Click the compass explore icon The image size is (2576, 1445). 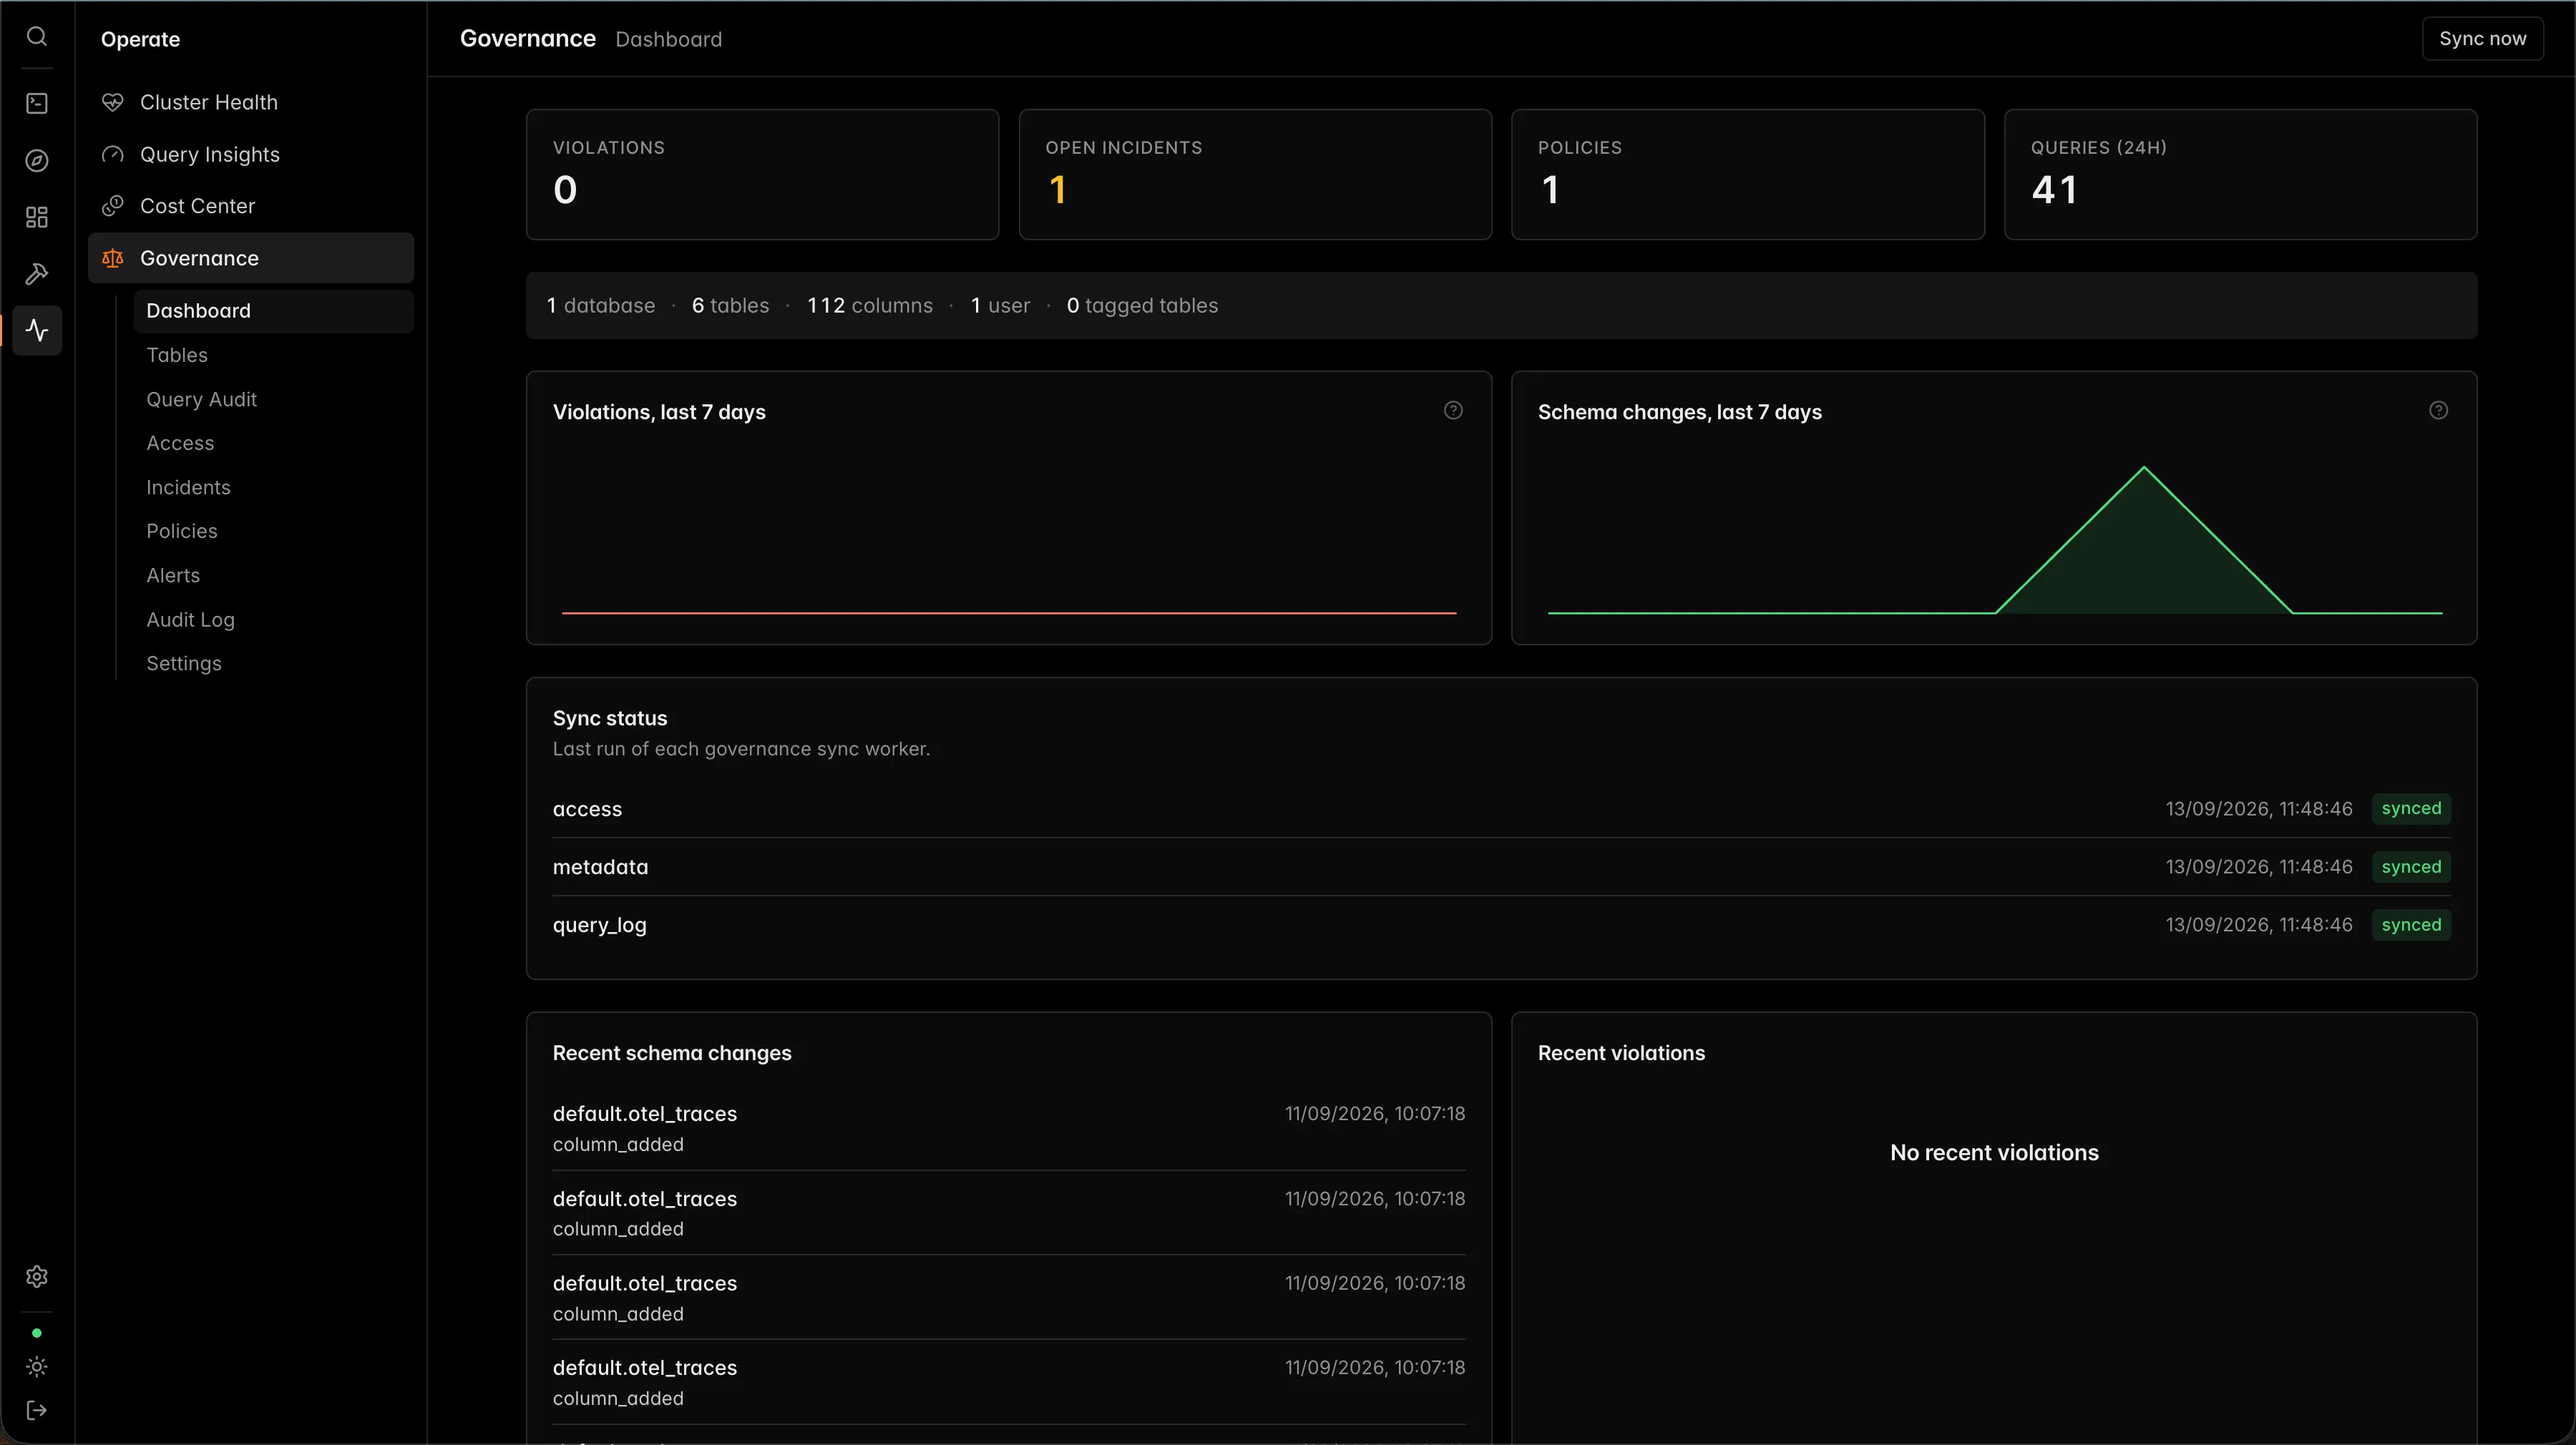(37, 160)
